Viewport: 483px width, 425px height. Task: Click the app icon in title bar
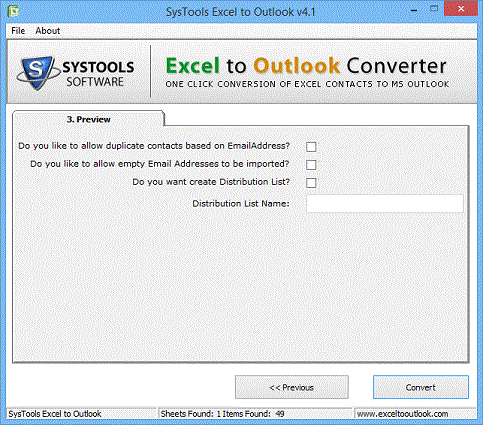pyautogui.click(x=13, y=11)
